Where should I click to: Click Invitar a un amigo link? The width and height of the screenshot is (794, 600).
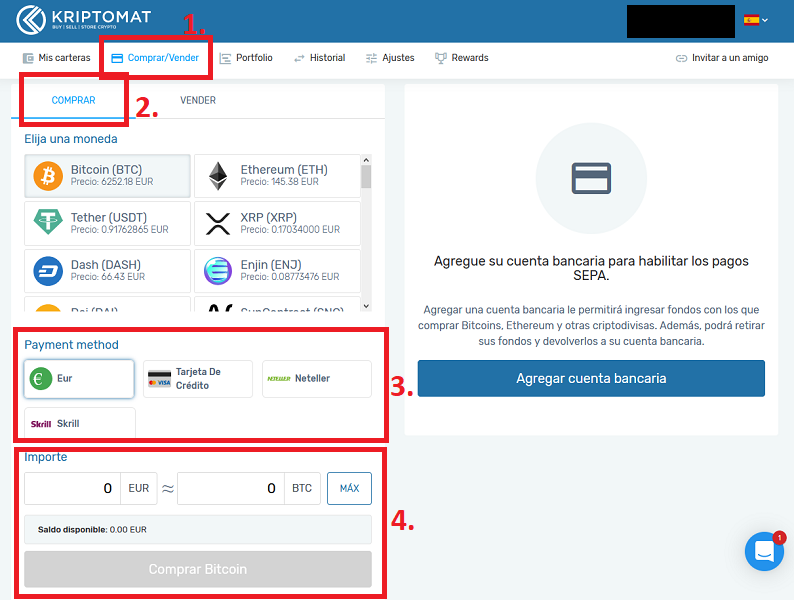click(722, 58)
